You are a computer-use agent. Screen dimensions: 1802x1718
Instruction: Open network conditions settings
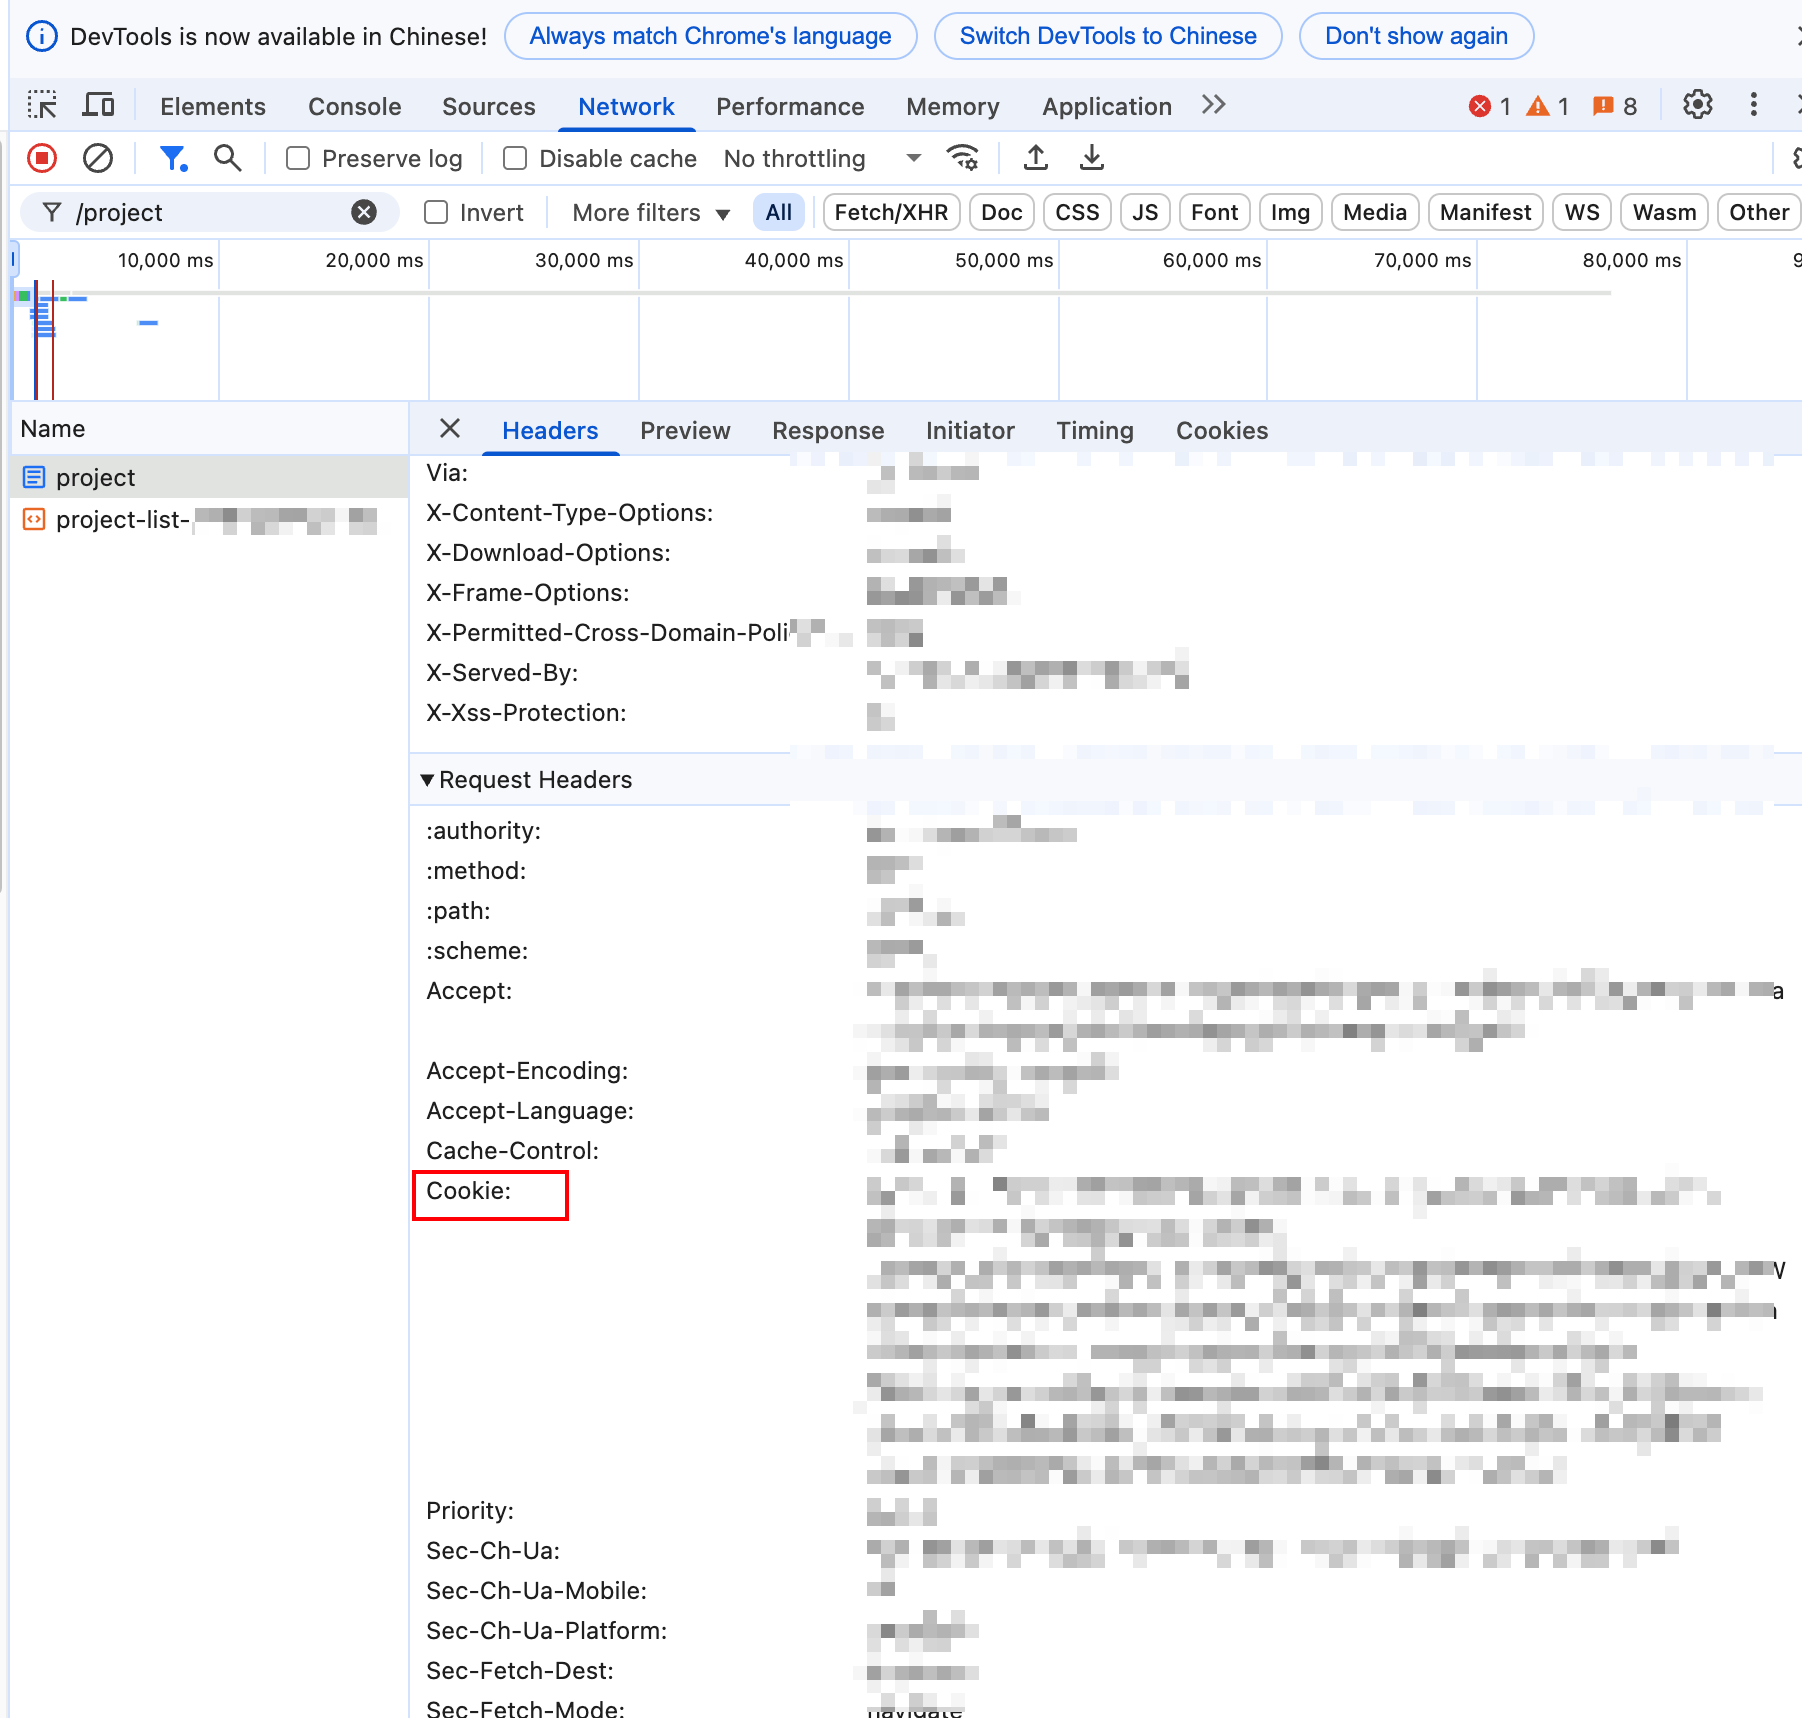pyautogui.click(x=962, y=158)
